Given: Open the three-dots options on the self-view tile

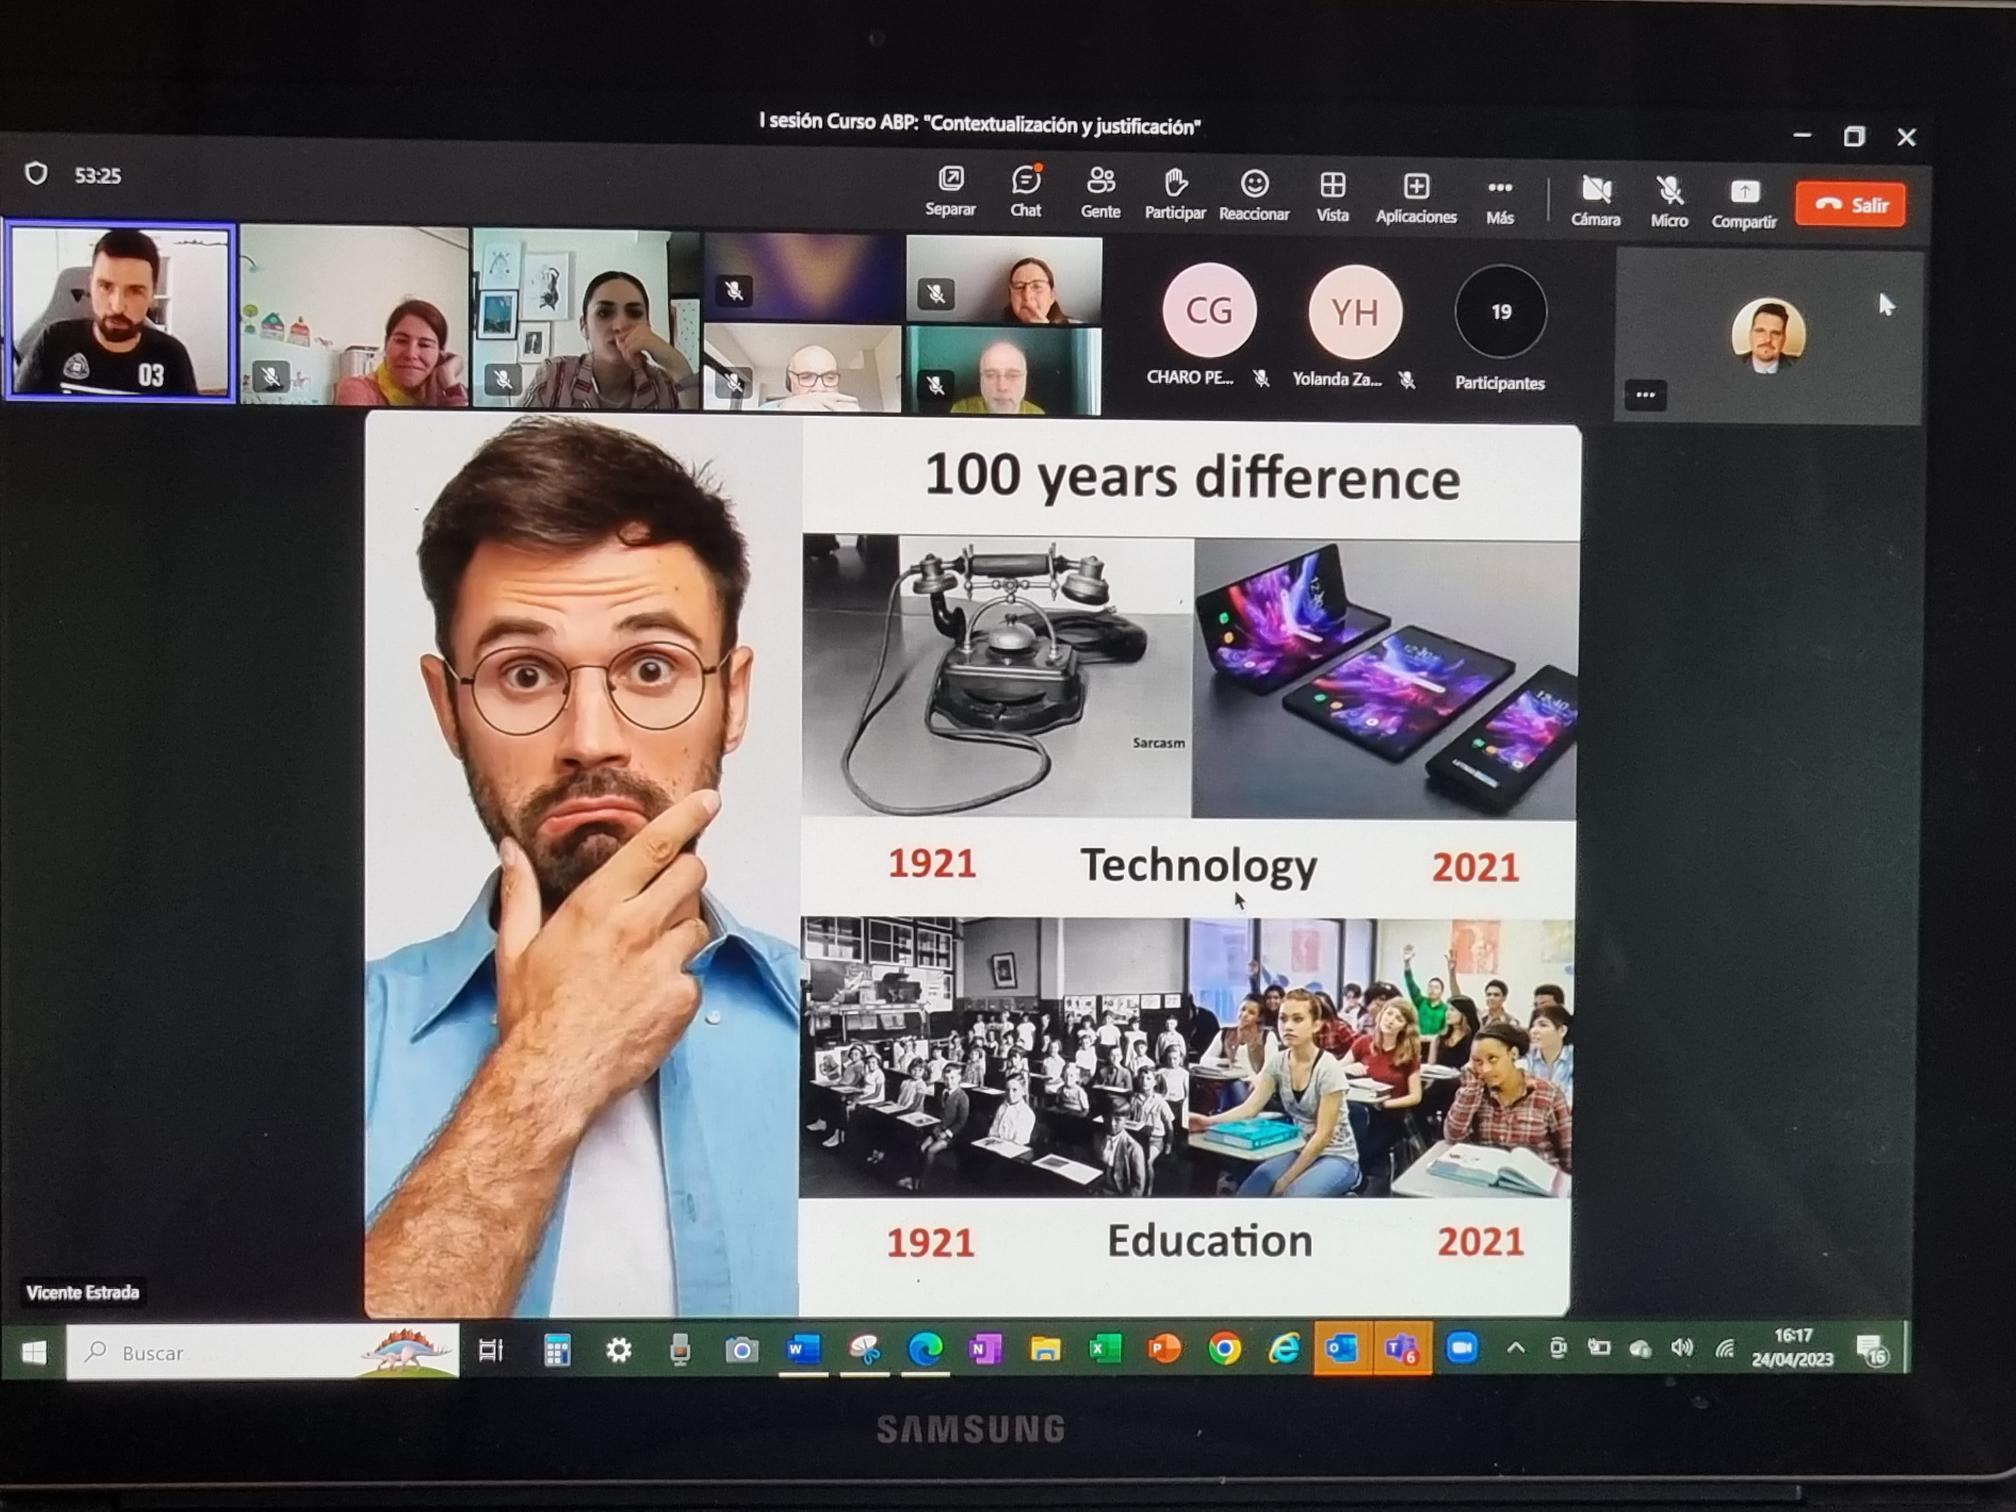Looking at the screenshot, I should 1645,395.
